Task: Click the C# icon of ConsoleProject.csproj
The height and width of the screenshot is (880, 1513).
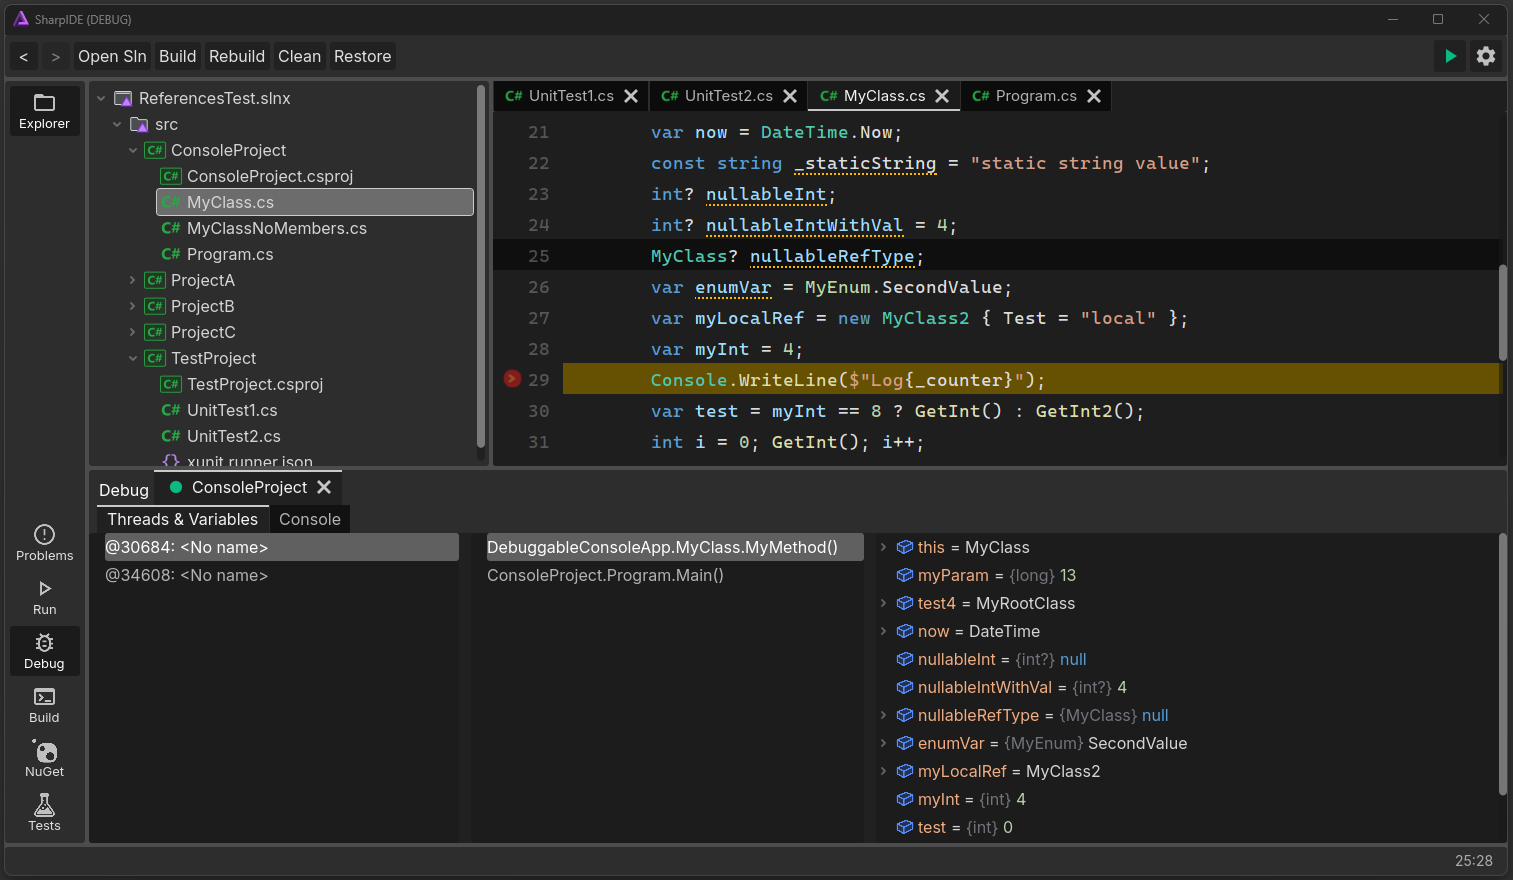Action: pos(171,176)
